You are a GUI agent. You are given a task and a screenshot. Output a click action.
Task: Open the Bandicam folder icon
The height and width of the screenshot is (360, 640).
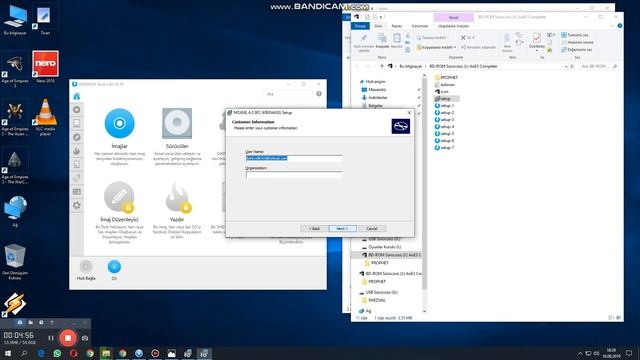(x=31, y=322)
